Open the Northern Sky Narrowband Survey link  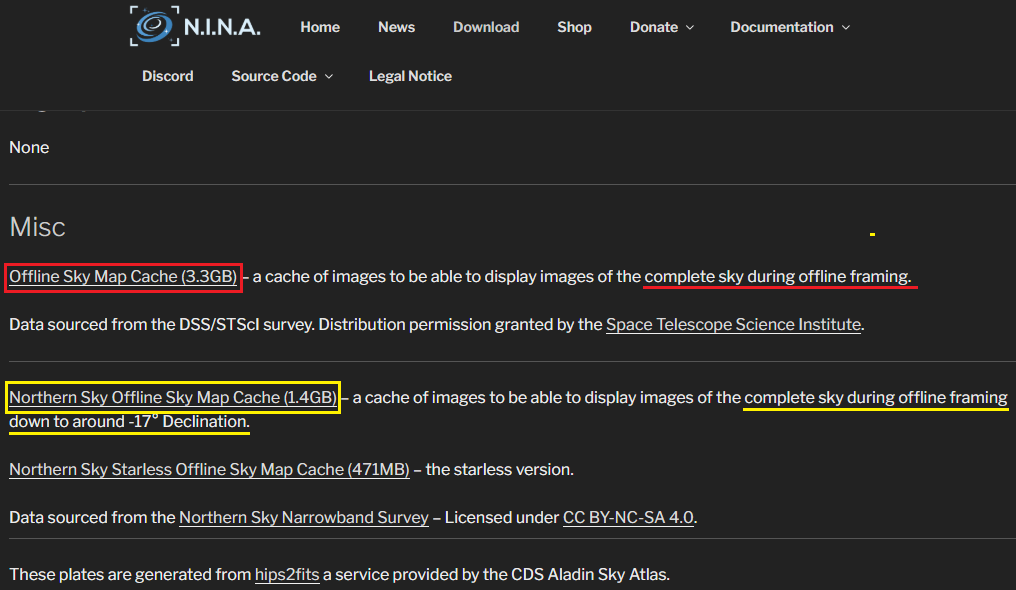(x=303, y=517)
